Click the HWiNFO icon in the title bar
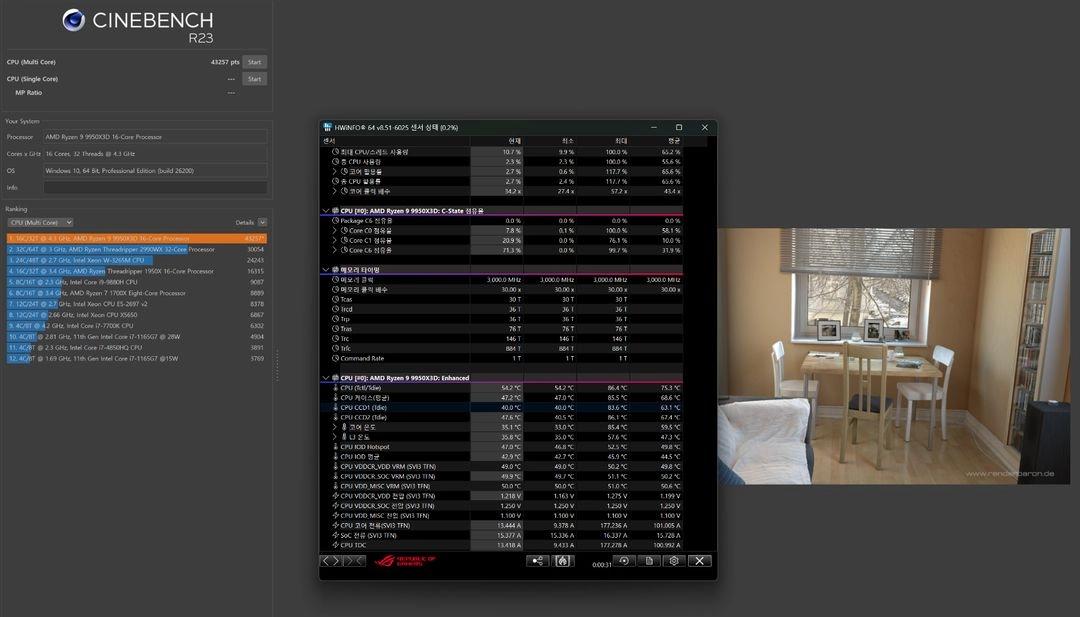The width and height of the screenshot is (1080, 617). (x=327, y=127)
